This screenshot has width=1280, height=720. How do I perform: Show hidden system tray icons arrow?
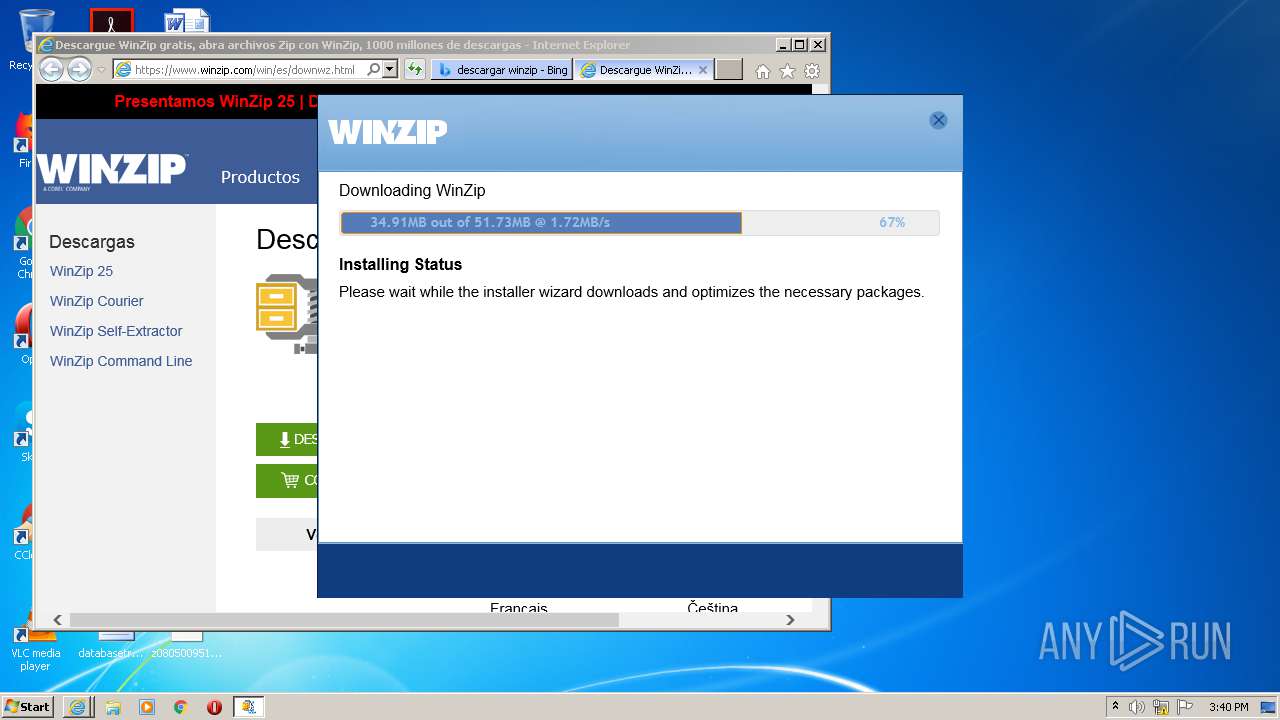click(x=1116, y=707)
